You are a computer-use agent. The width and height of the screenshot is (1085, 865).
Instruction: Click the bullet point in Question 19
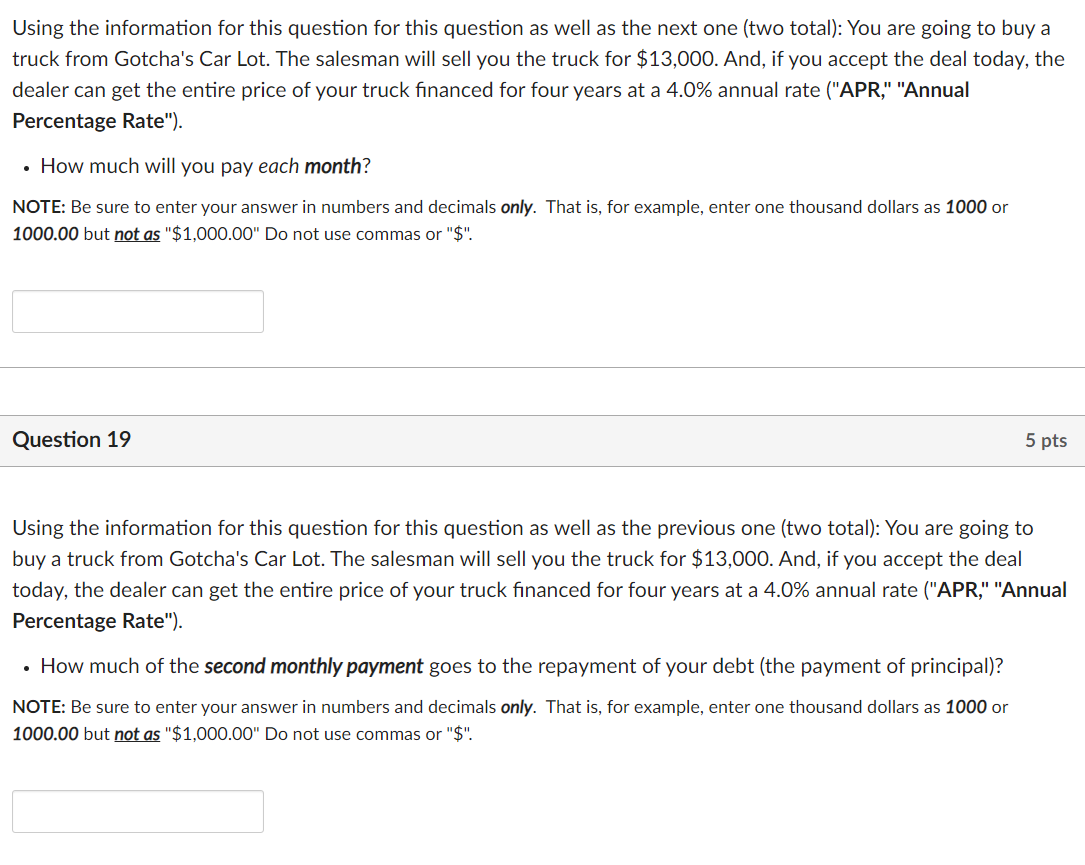[x=24, y=669]
